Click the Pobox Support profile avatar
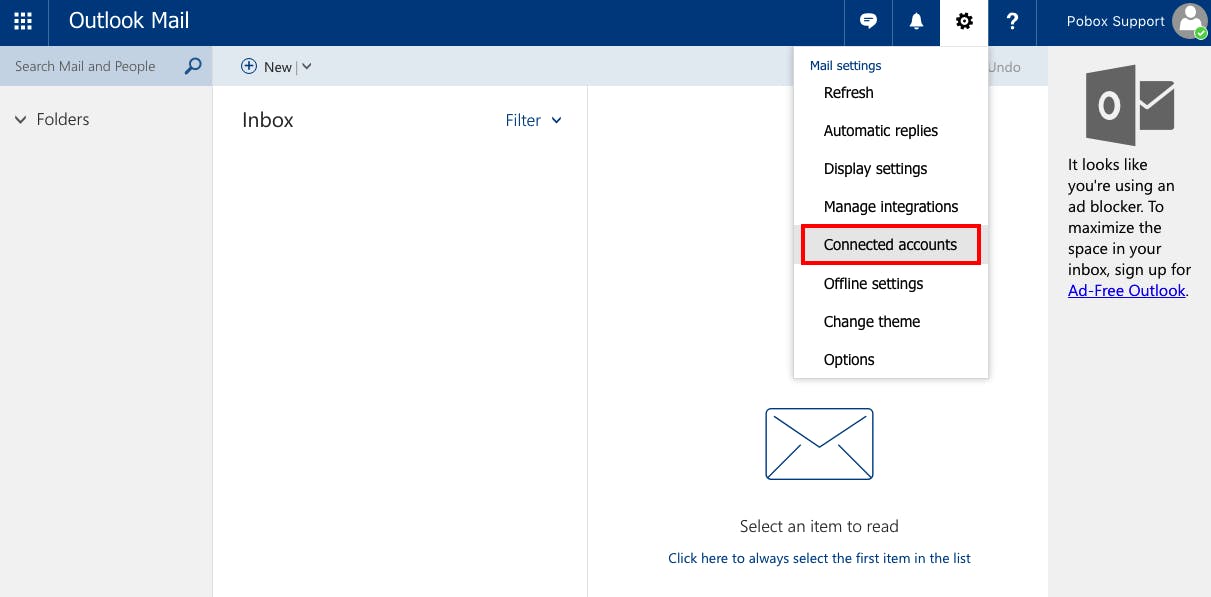This screenshot has width=1211, height=597. [x=1190, y=20]
